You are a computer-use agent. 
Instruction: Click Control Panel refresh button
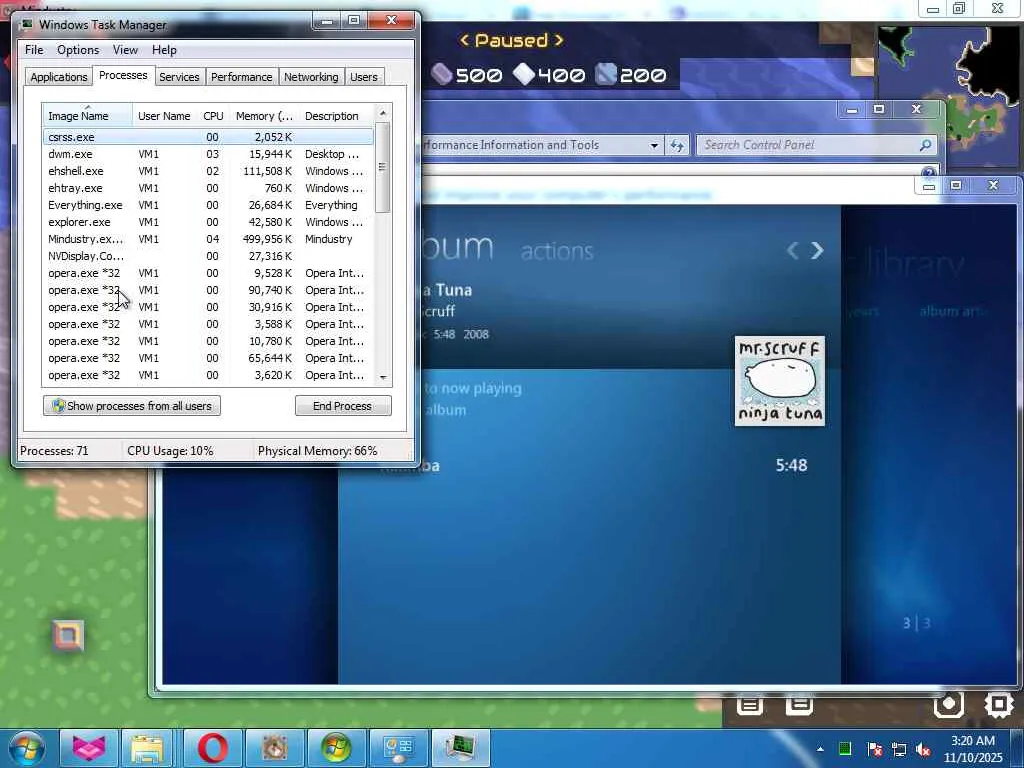677,146
